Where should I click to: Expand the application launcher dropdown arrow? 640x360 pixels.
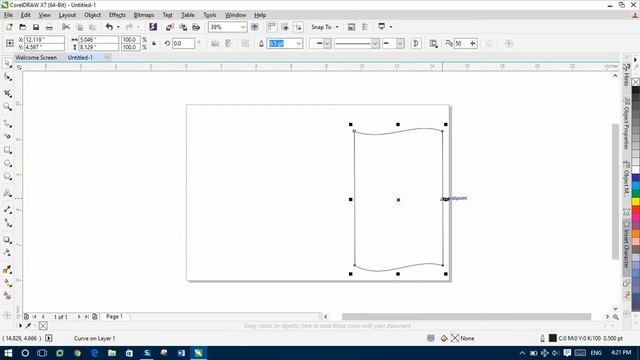(x=391, y=27)
